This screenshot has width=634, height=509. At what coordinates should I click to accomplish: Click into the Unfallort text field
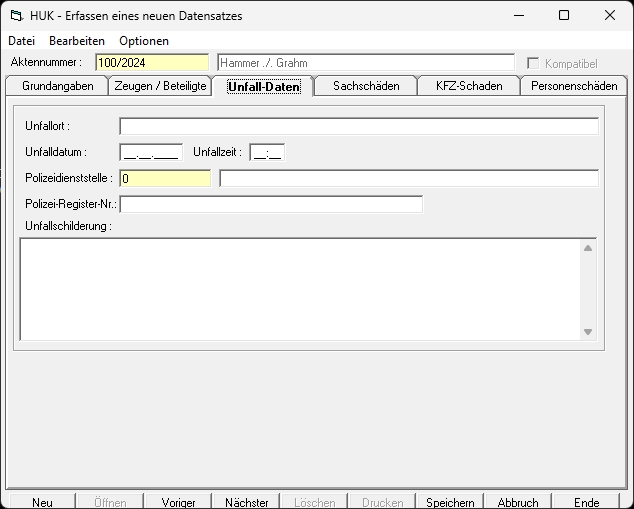click(x=358, y=126)
